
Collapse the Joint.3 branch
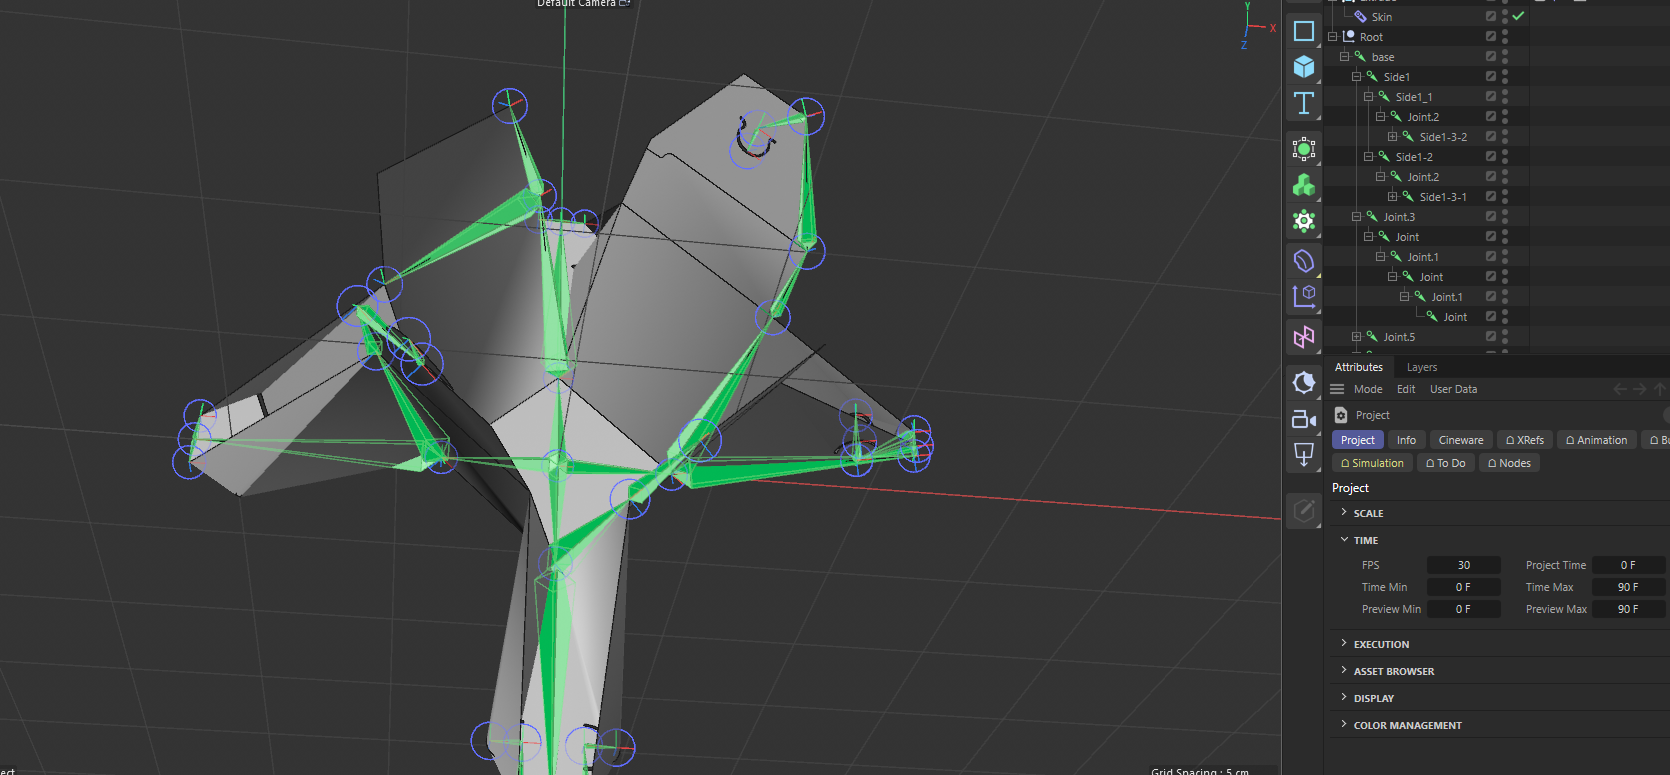pos(1356,217)
